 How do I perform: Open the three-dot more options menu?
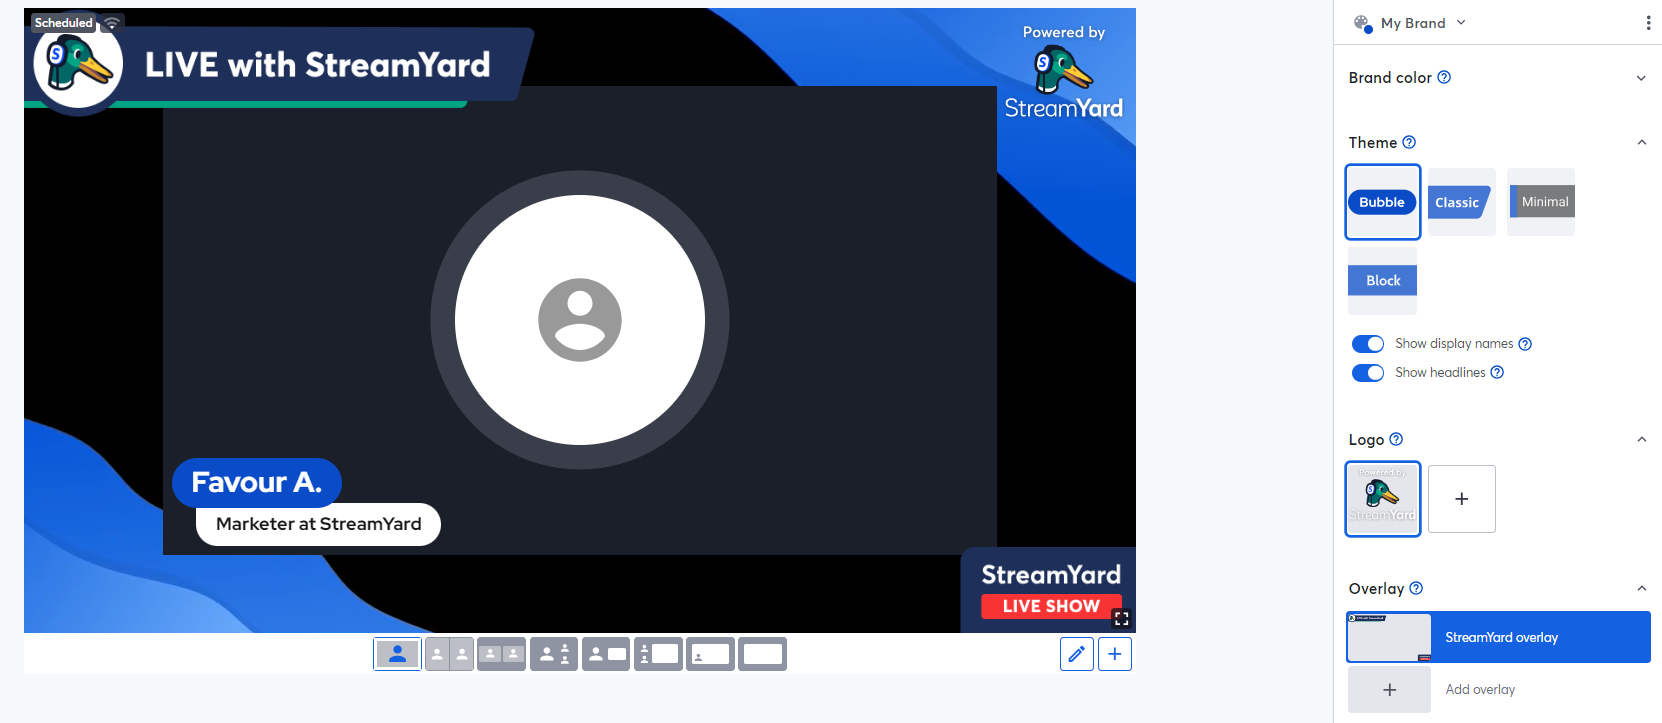pos(1648,23)
